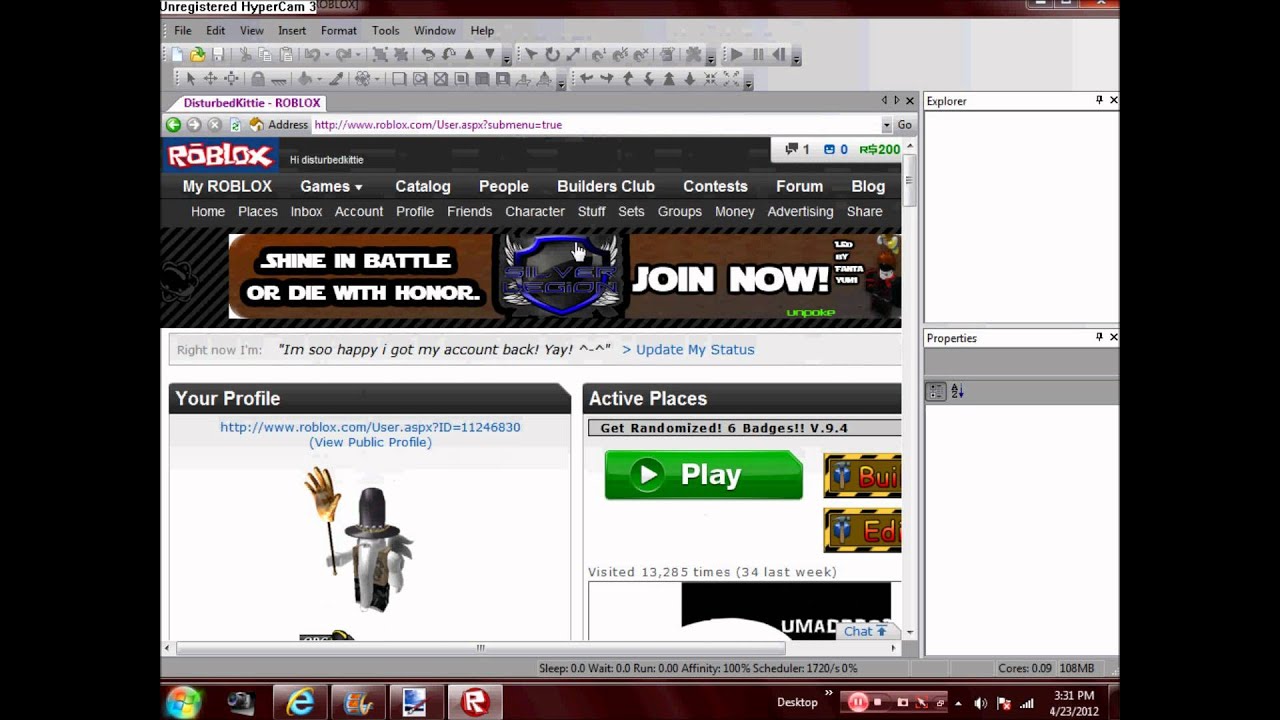
Task: Click the Play arrow in Studio toolbar
Action: click(x=737, y=55)
